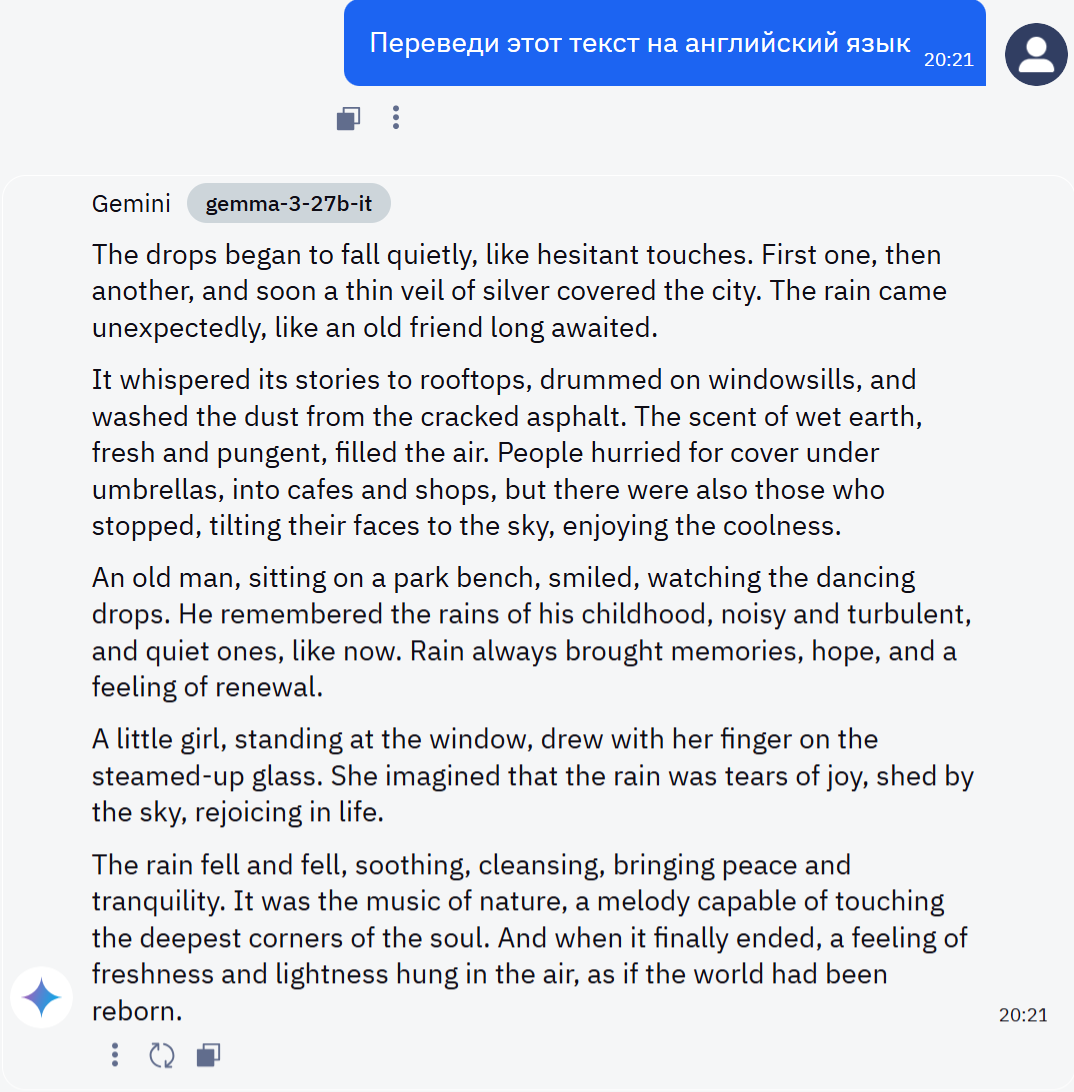Open more options under the user message
The height and width of the screenshot is (1092, 1074).
396,118
